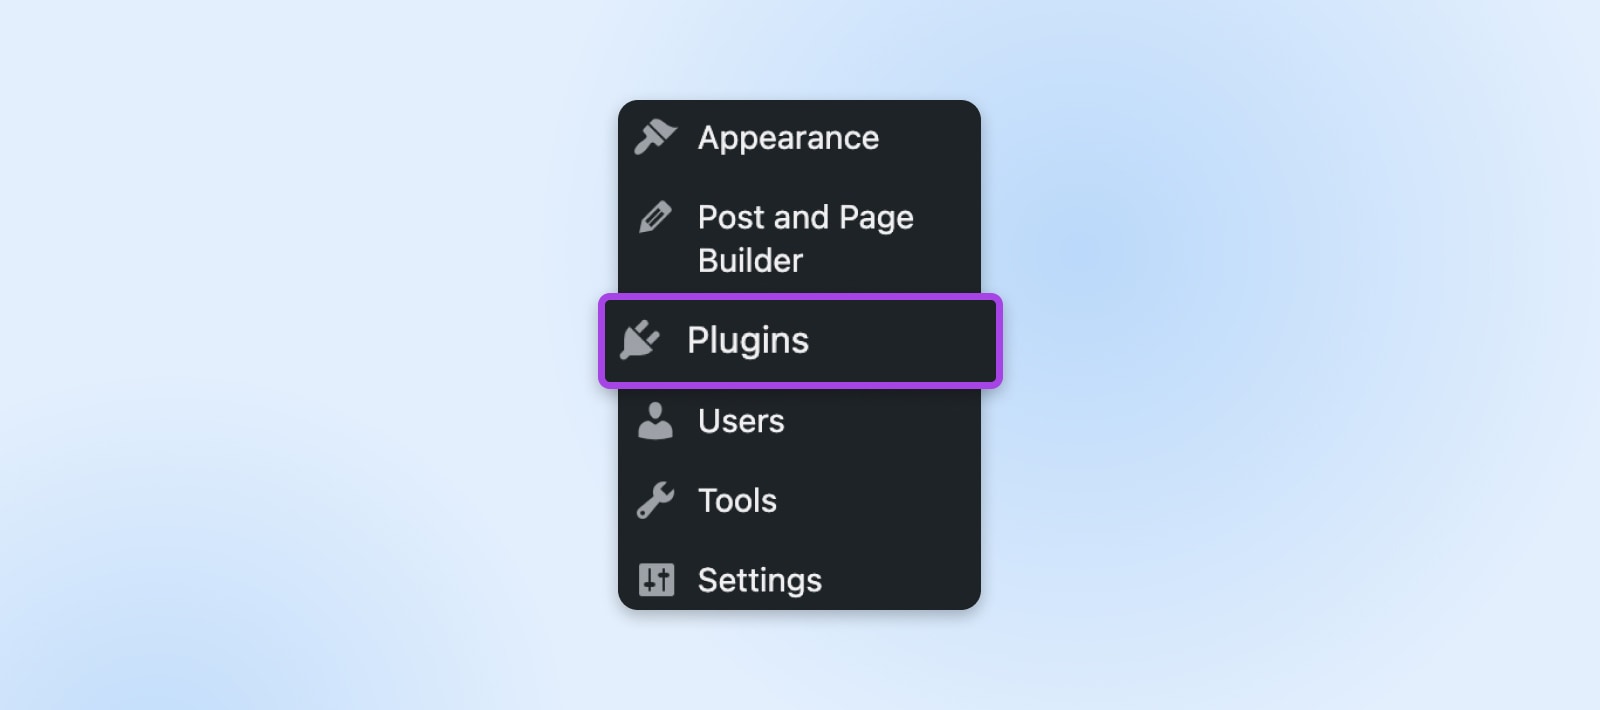Click the Appearance paintbrush icon
This screenshot has height=710, width=1600.
[x=657, y=137]
